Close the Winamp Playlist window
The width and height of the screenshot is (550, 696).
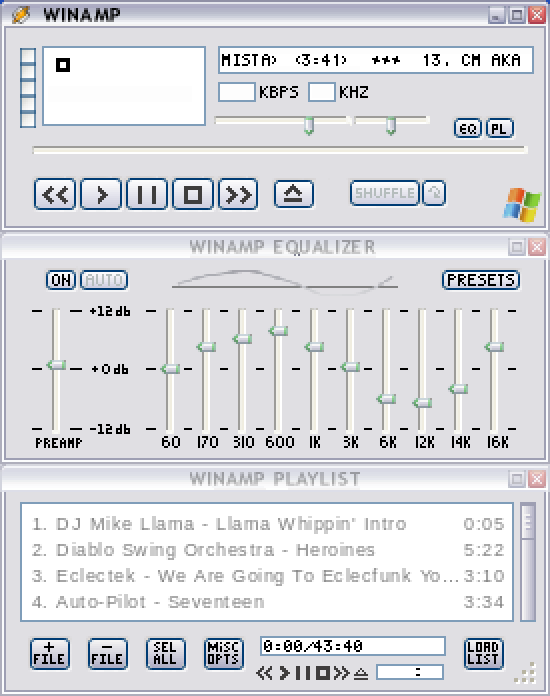click(x=537, y=479)
